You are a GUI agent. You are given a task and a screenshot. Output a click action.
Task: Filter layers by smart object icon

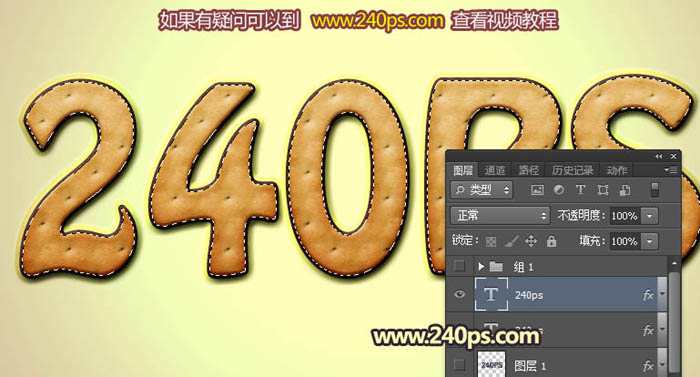coord(625,190)
